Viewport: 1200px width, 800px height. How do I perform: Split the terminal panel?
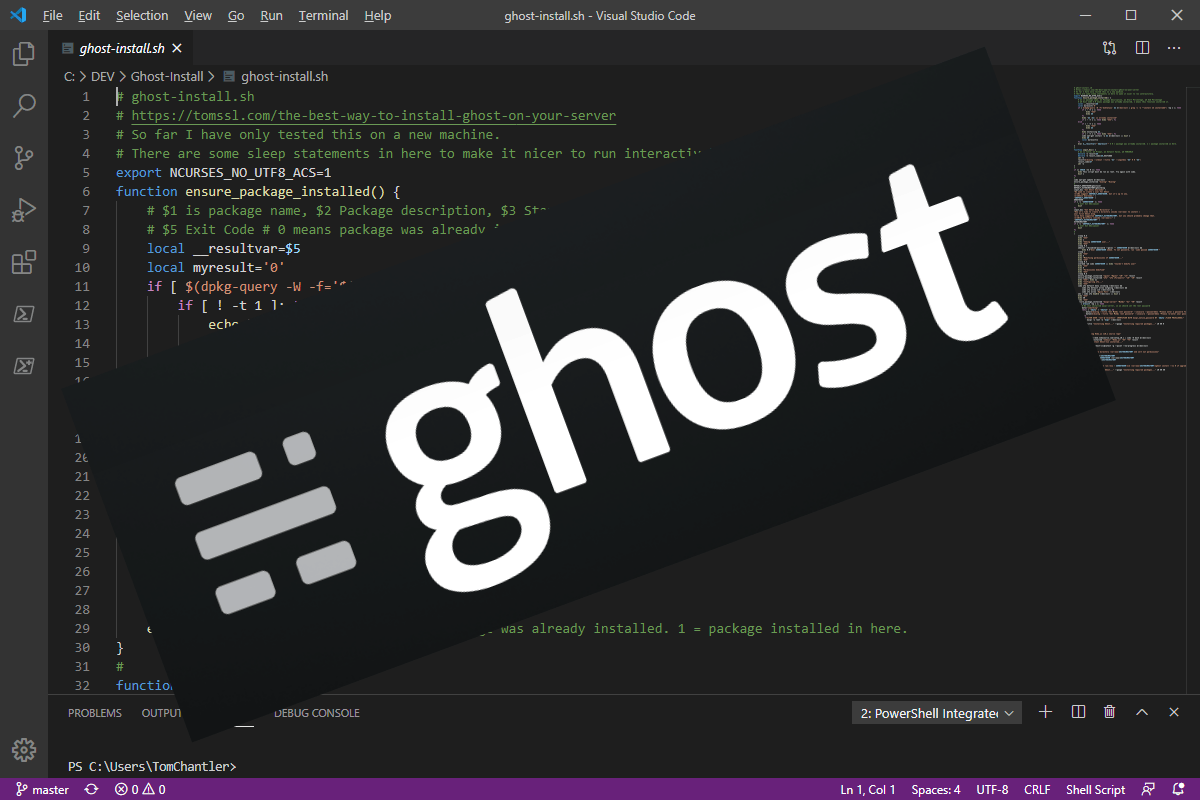point(1077,712)
